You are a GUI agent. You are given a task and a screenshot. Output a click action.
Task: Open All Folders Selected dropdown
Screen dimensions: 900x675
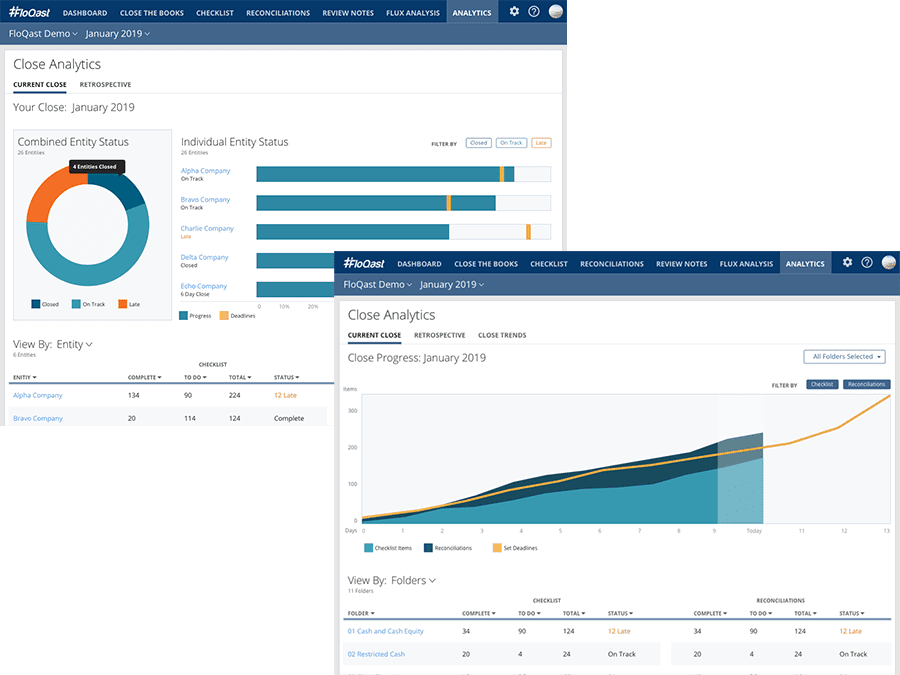pyautogui.click(x=844, y=356)
